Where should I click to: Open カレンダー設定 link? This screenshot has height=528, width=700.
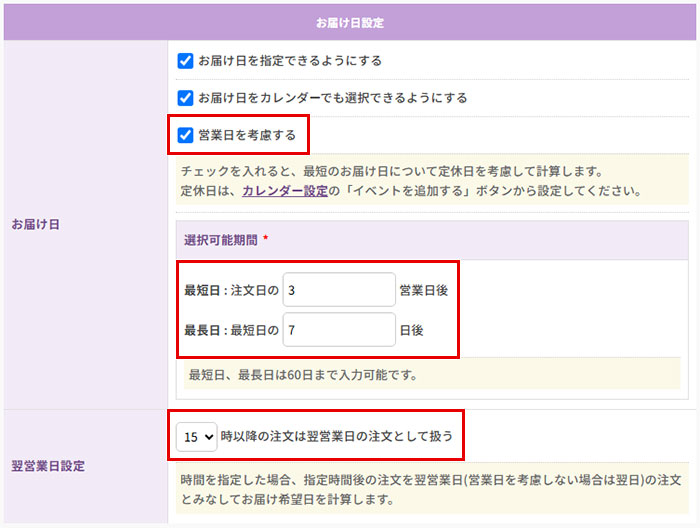pos(285,191)
